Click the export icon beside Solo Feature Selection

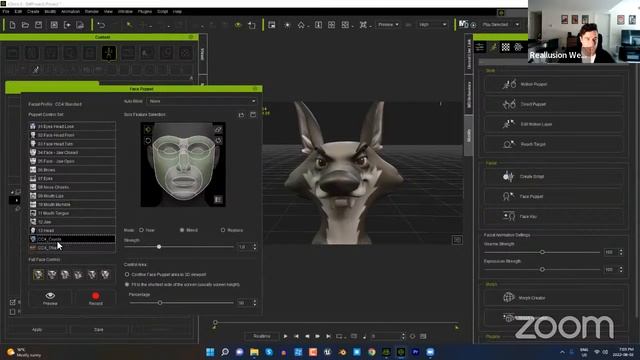pos(241,115)
